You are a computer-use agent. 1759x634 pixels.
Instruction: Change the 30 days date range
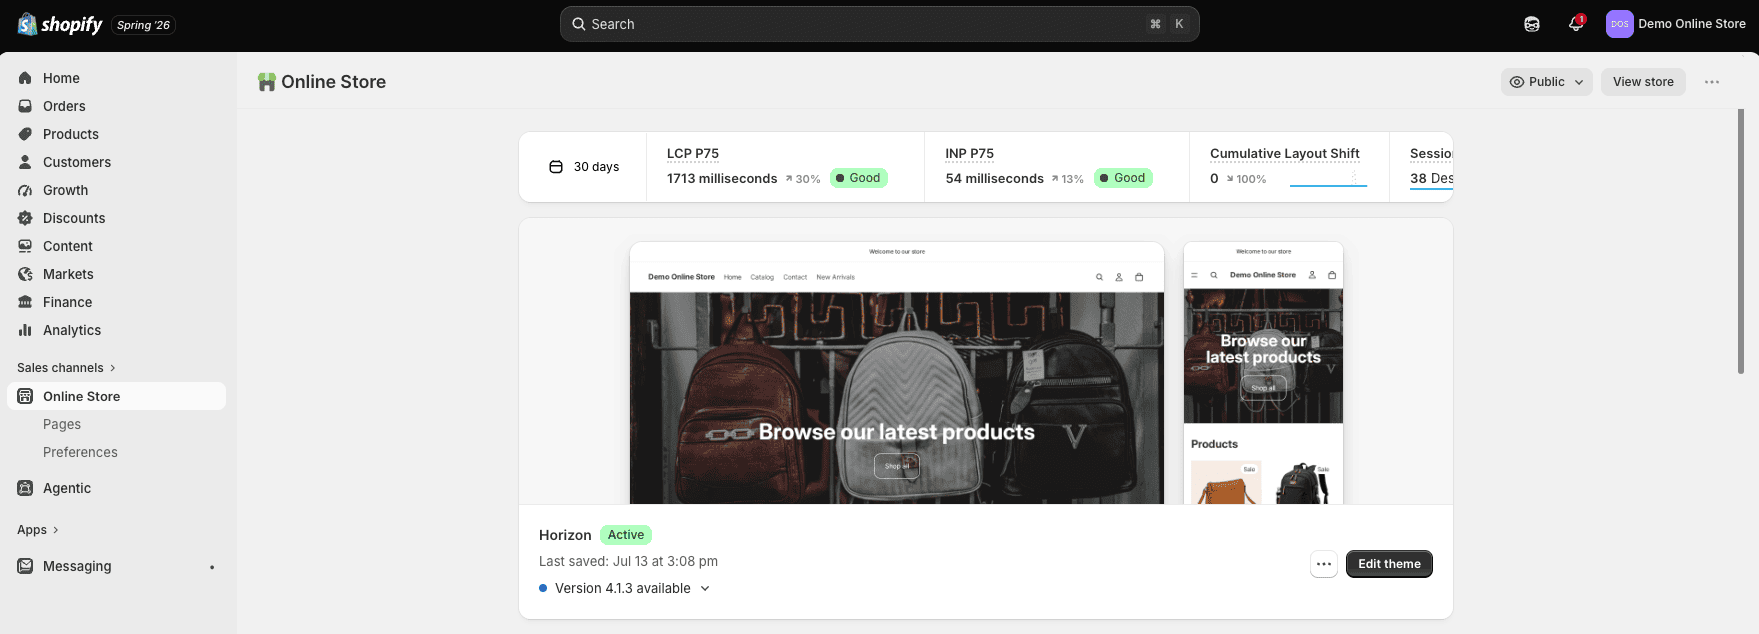[x=584, y=167]
